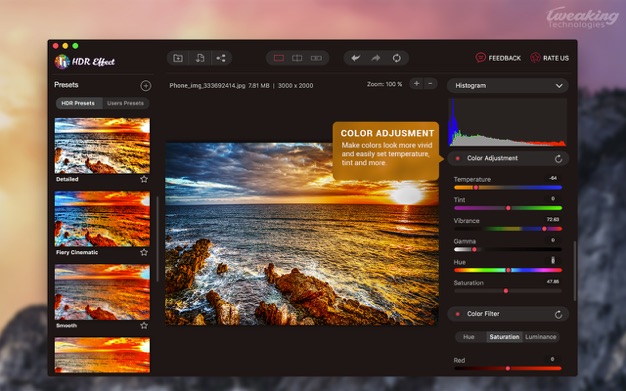Viewport: 626px width, 391px height.
Task: Click the redo arrow icon
Action: [376, 58]
